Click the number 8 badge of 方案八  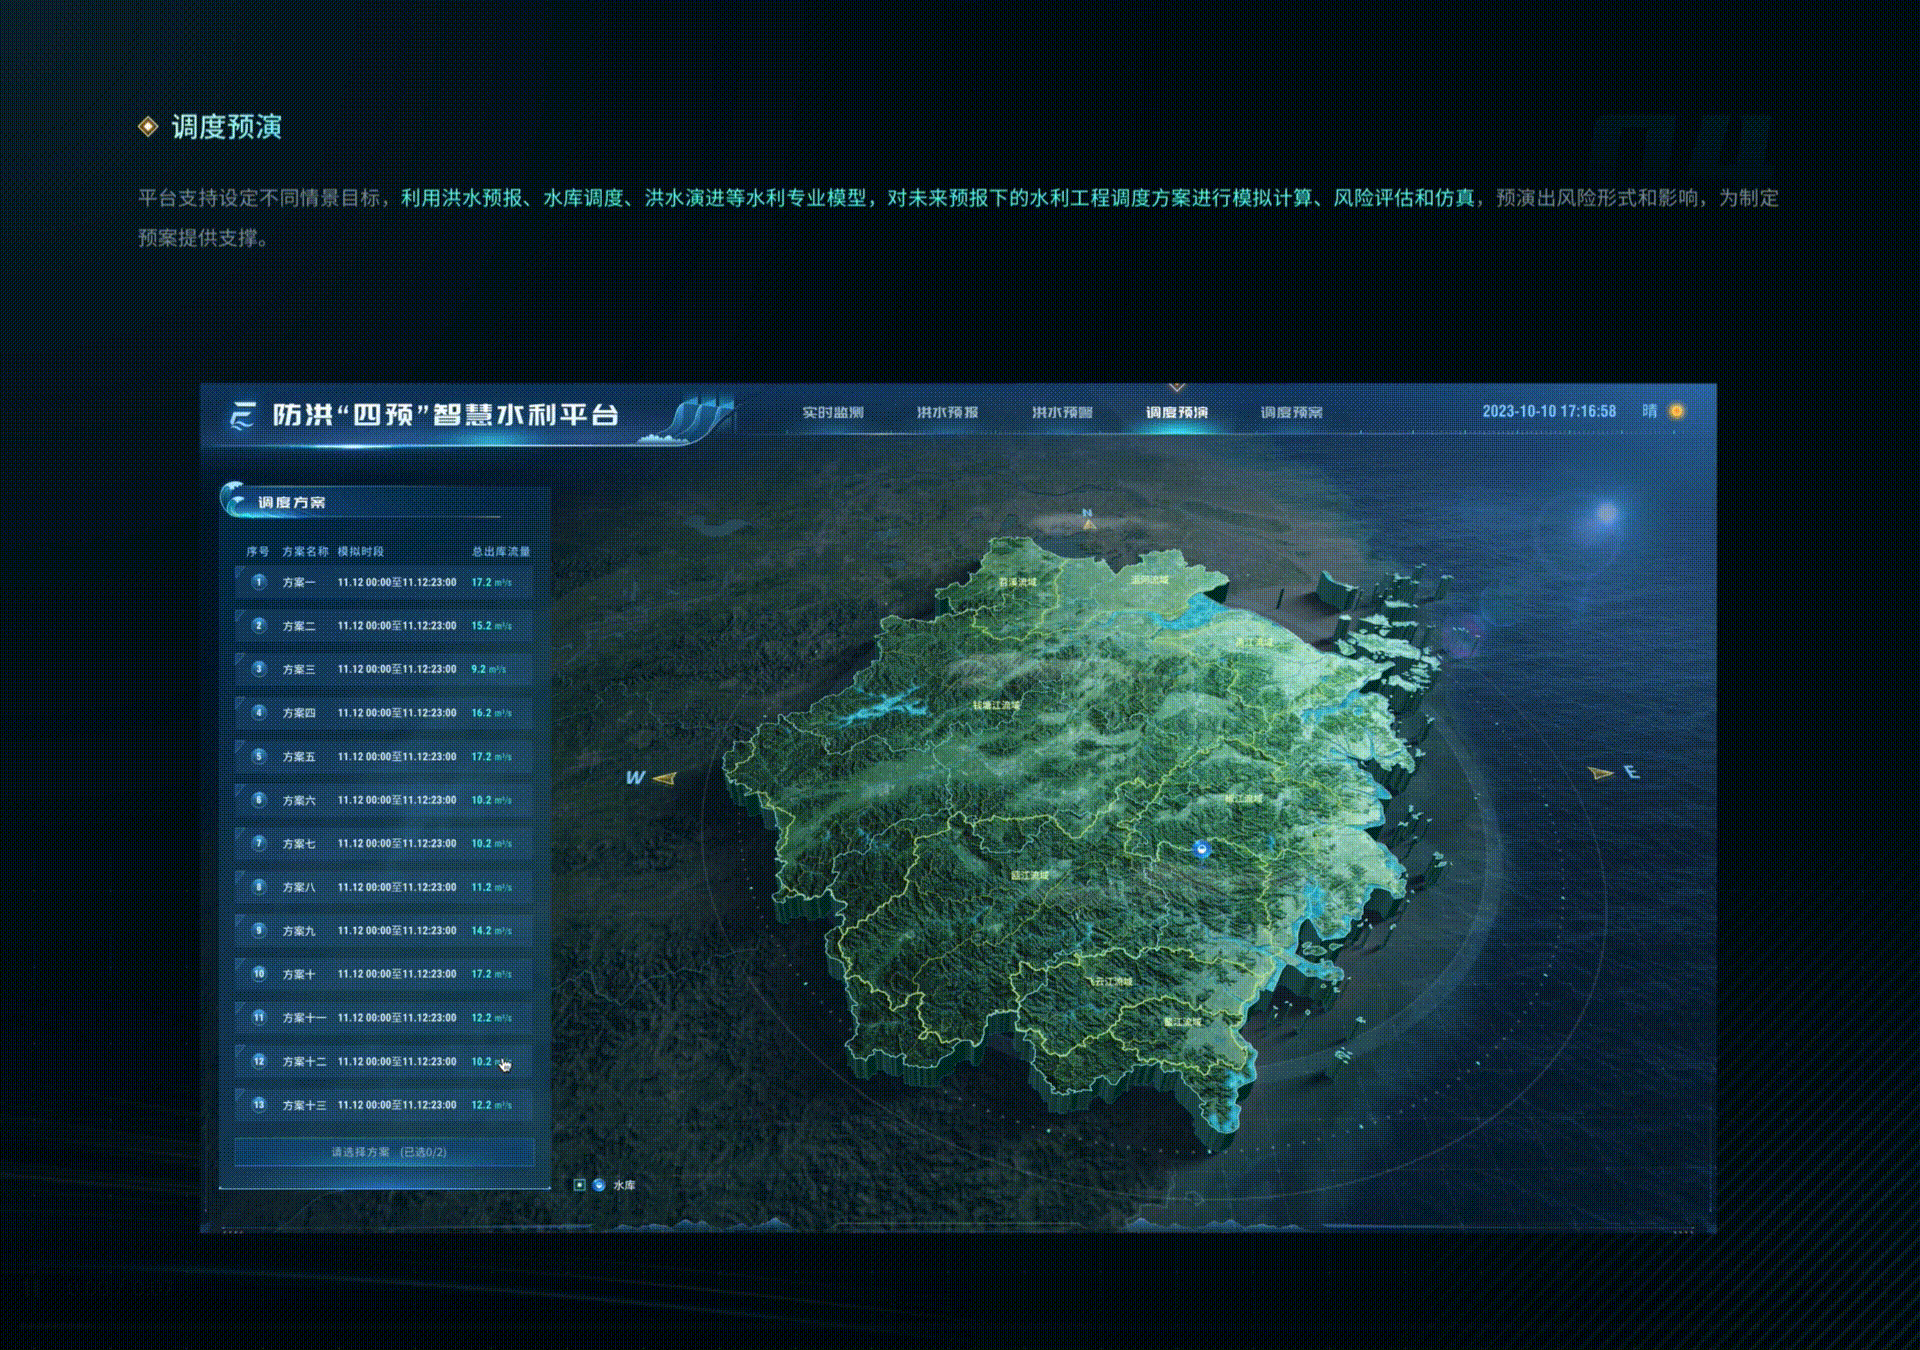[x=259, y=887]
